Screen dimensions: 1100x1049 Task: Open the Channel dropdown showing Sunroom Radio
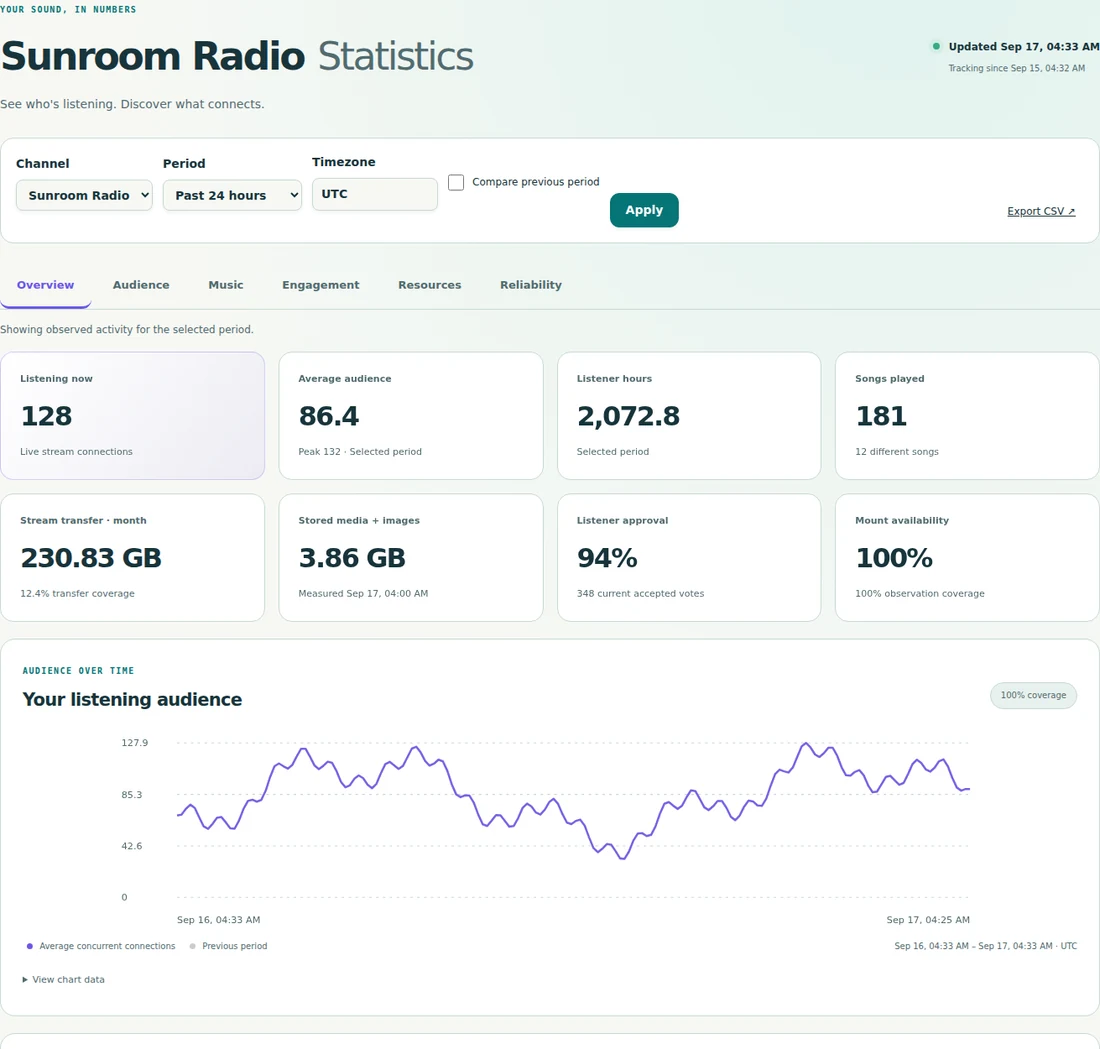(x=84, y=195)
